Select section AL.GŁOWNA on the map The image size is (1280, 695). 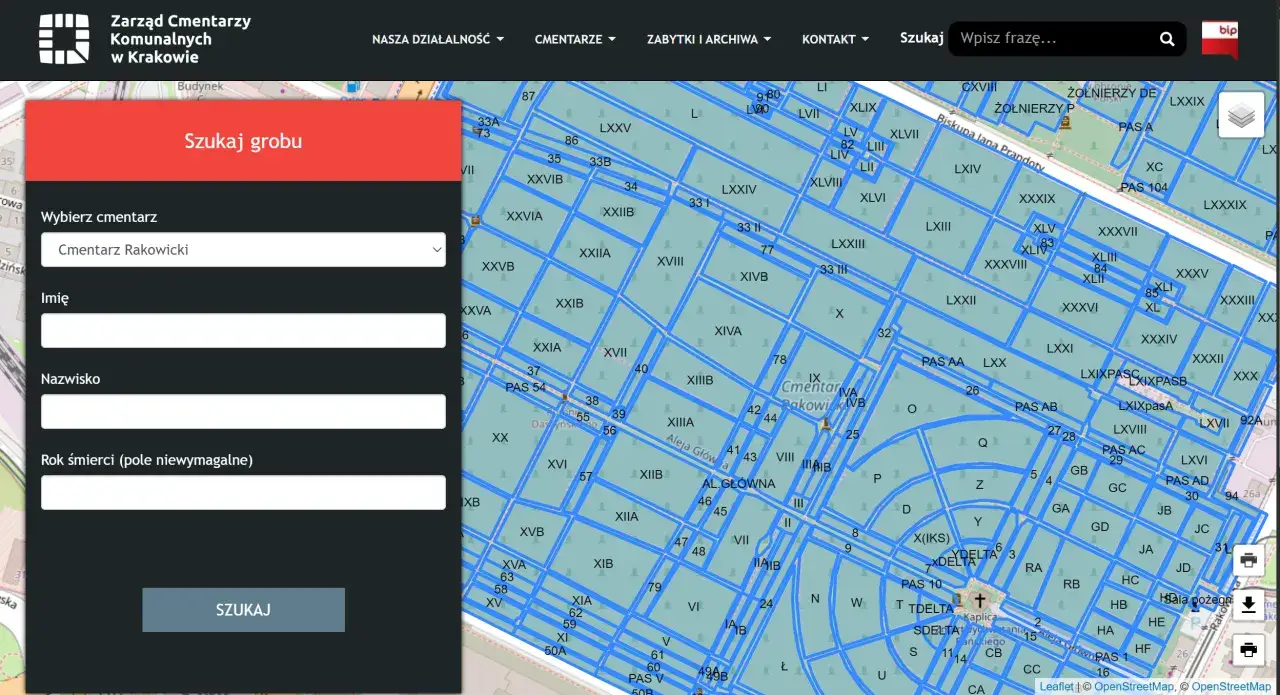[738, 484]
